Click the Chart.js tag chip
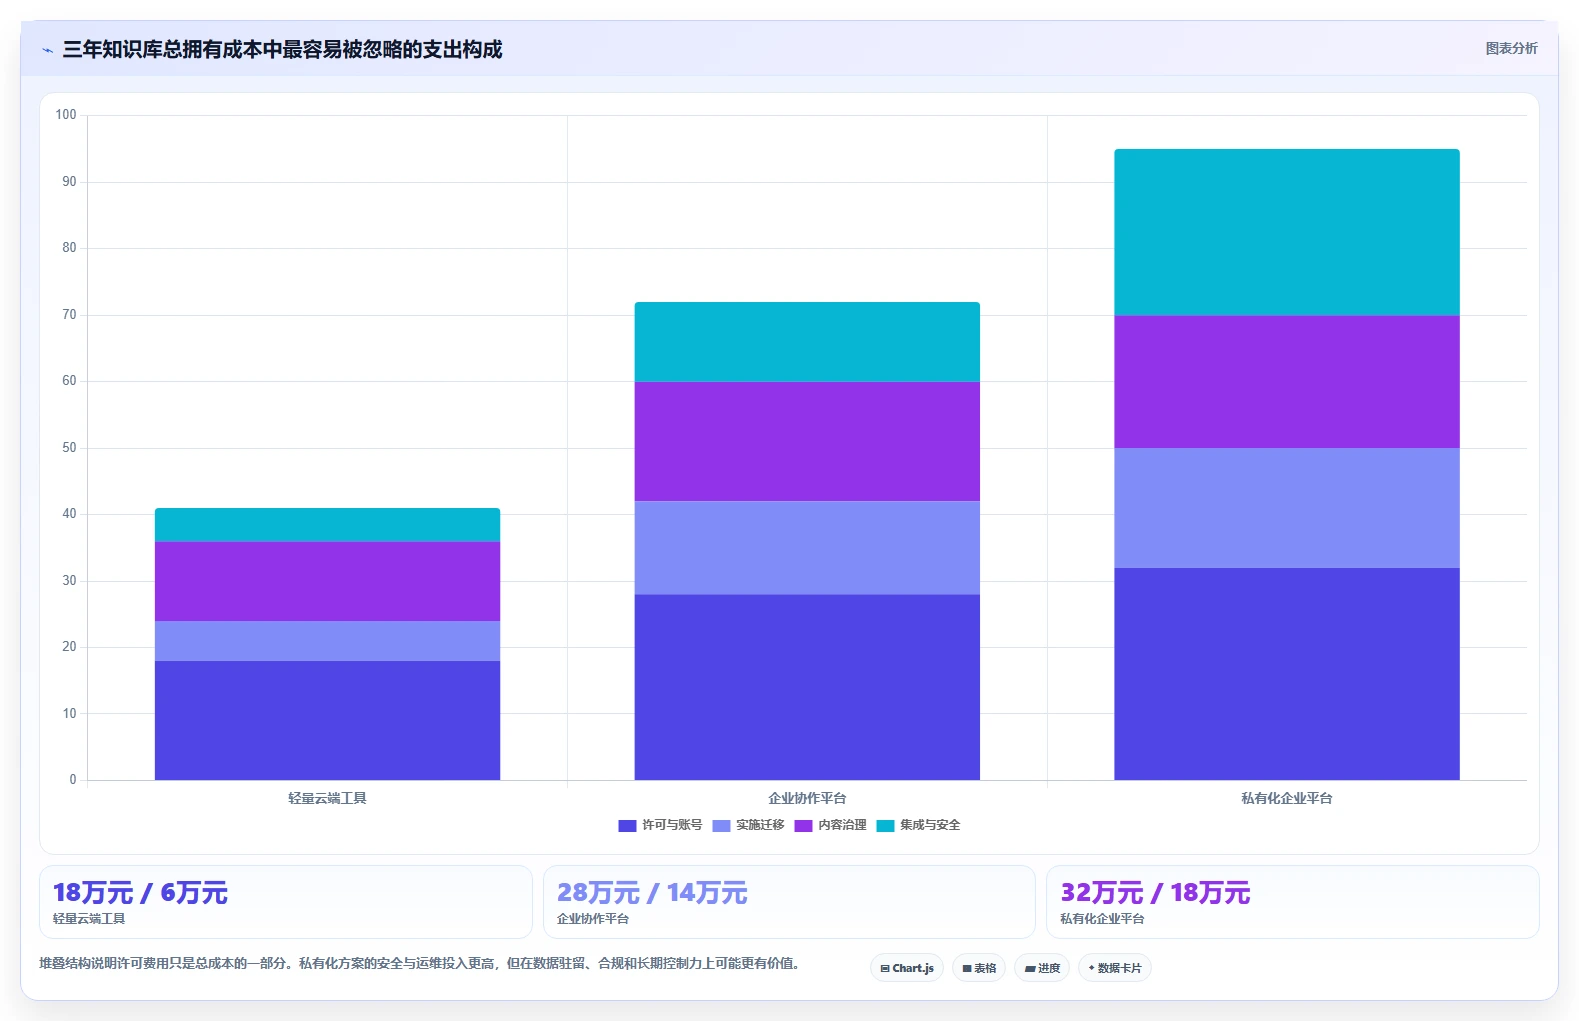Image resolution: width=1579 pixels, height=1021 pixels. pyautogui.click(x=907, y=968)
